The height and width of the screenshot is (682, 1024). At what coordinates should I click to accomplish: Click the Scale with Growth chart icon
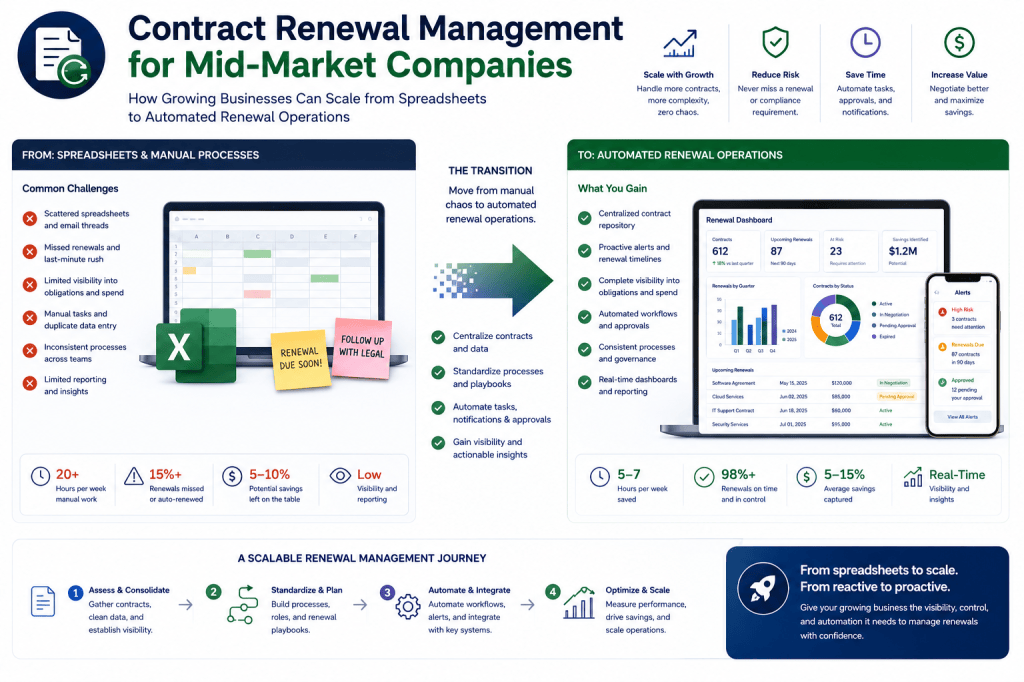(679, 44)
